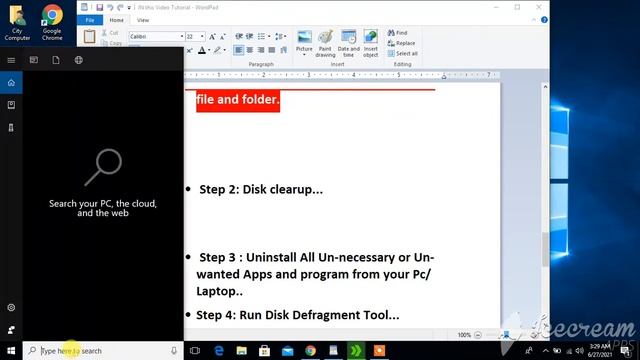Click the Grow font icon

point(212,37)
